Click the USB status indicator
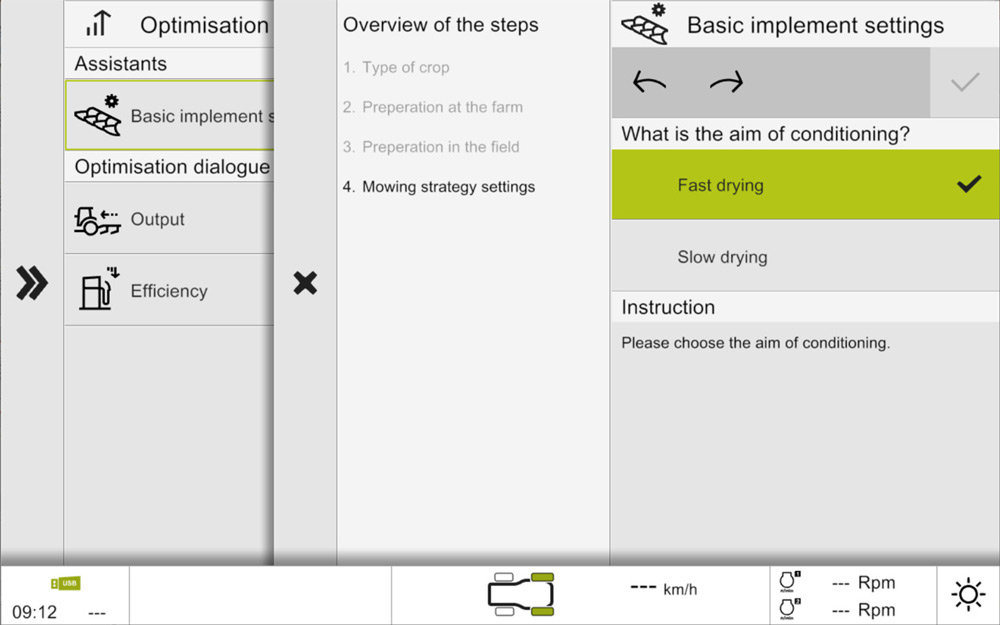 [x=65, y=584]
